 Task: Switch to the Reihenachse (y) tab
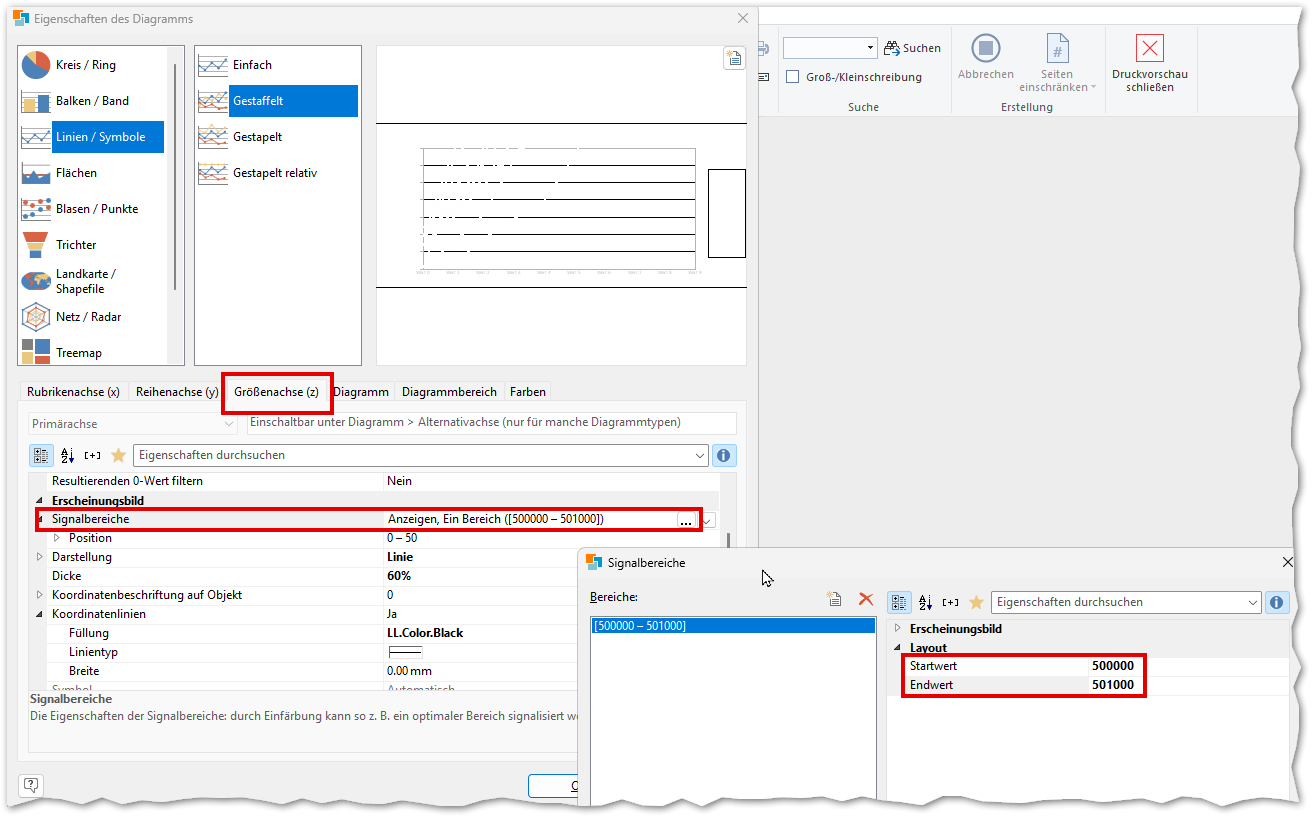177,392
